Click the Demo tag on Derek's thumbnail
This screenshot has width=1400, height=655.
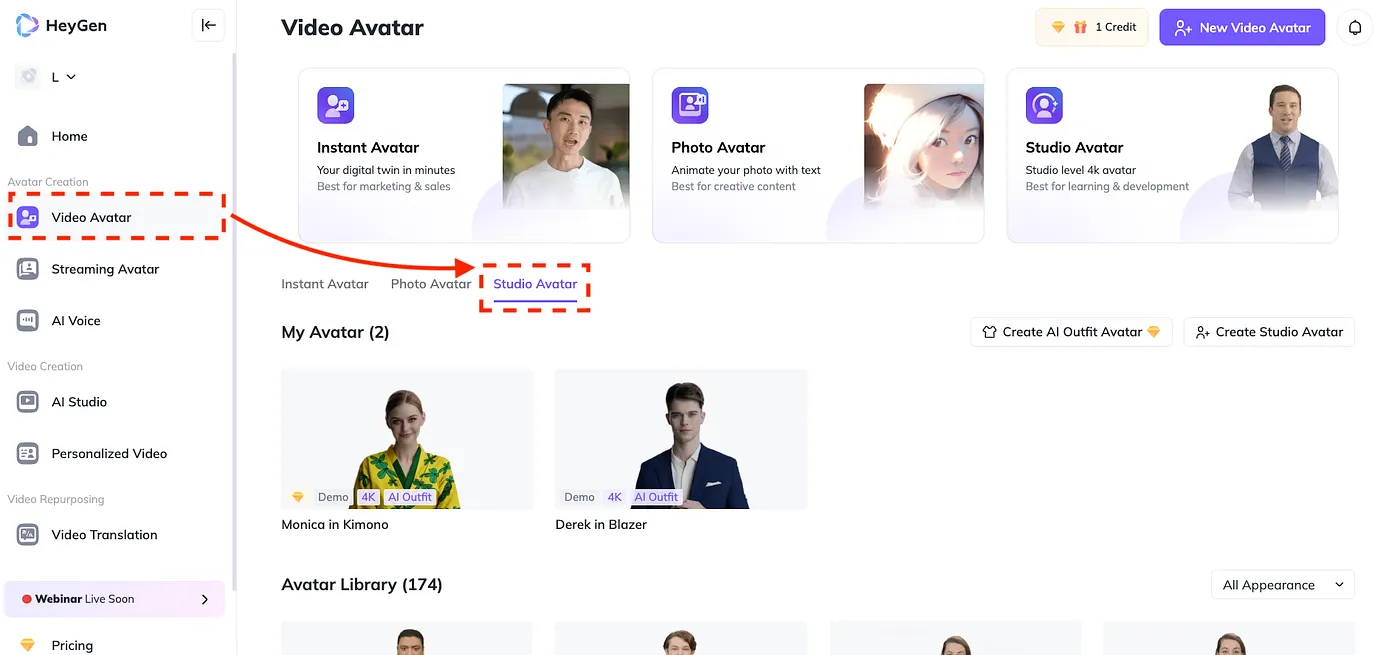point(579,497)
